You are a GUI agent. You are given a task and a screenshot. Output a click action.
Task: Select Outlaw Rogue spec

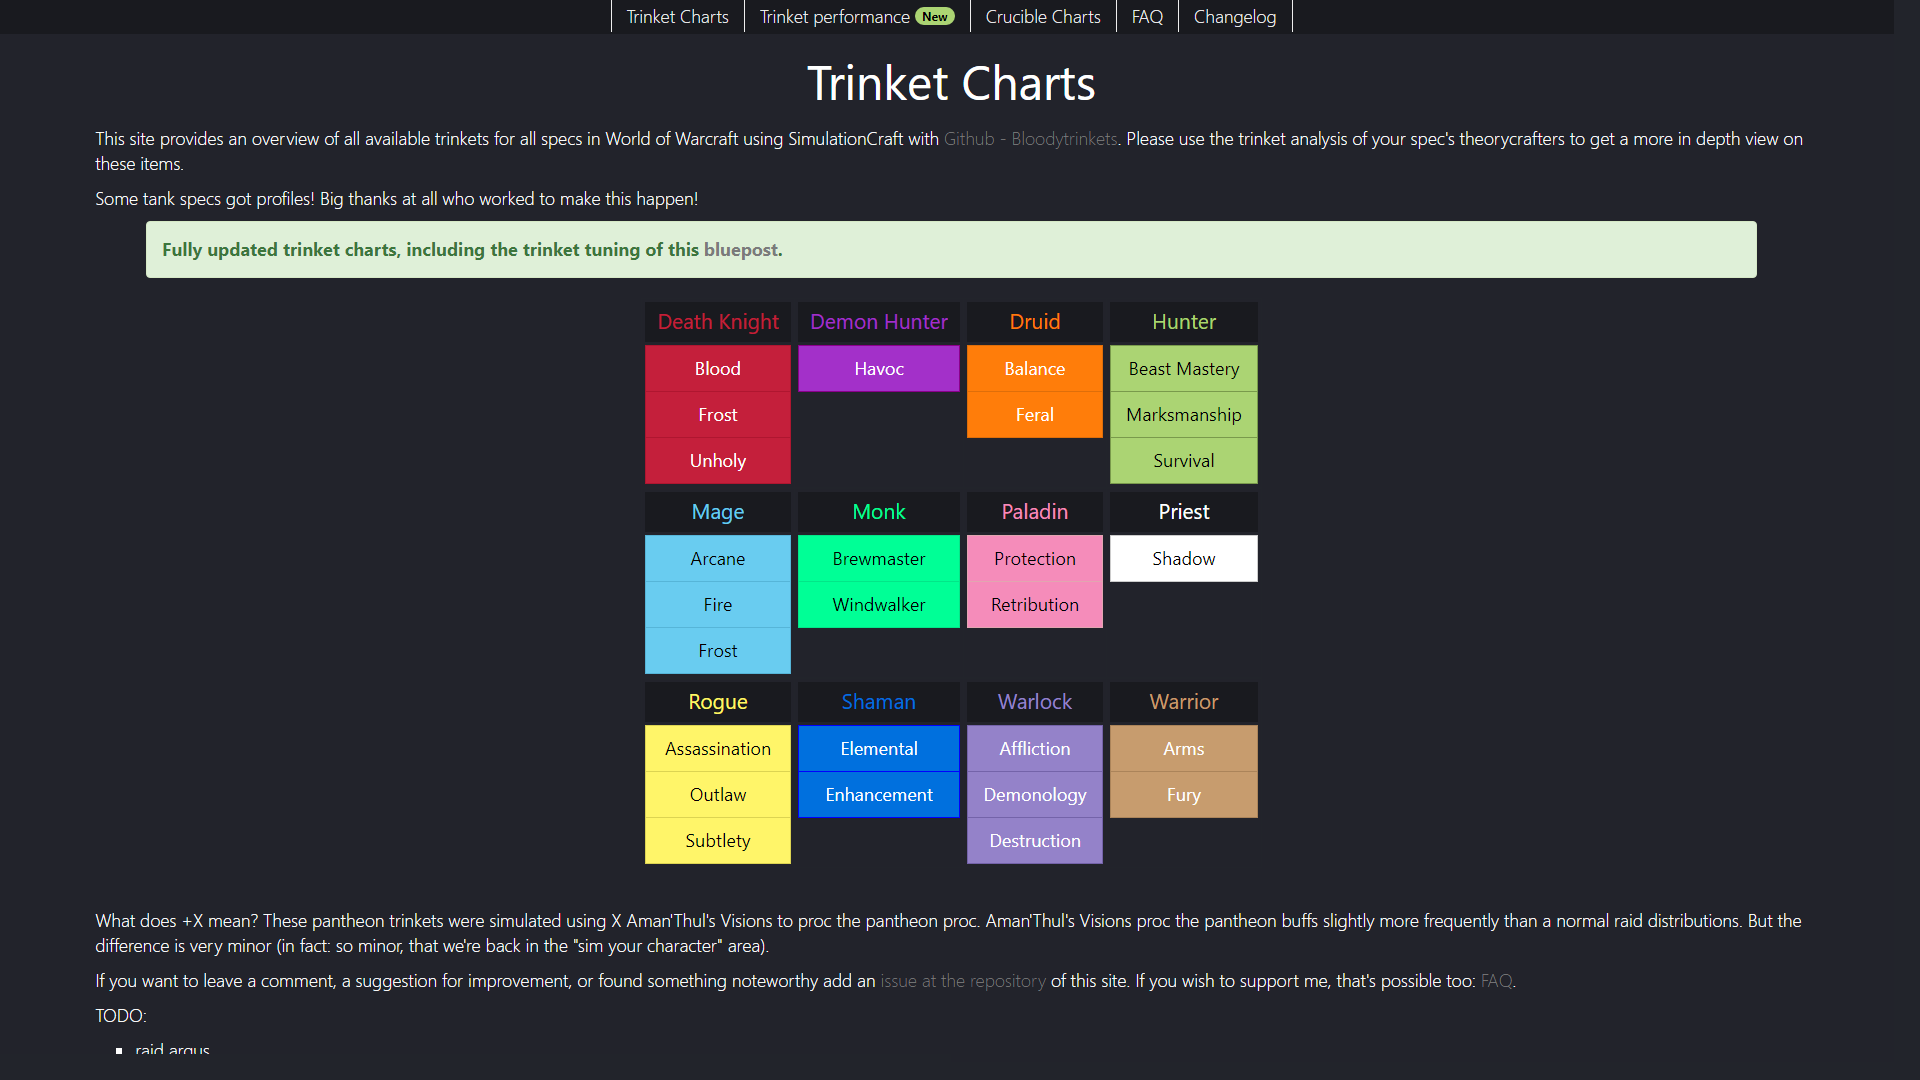[718, 795]
